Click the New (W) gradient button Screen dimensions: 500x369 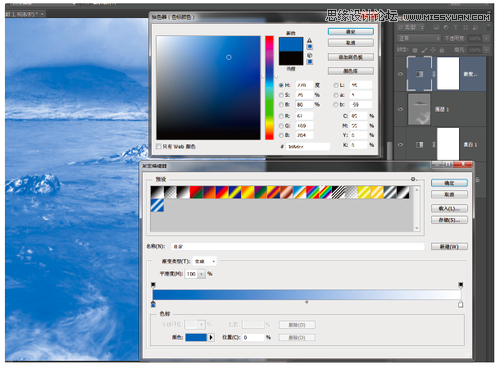449,246
